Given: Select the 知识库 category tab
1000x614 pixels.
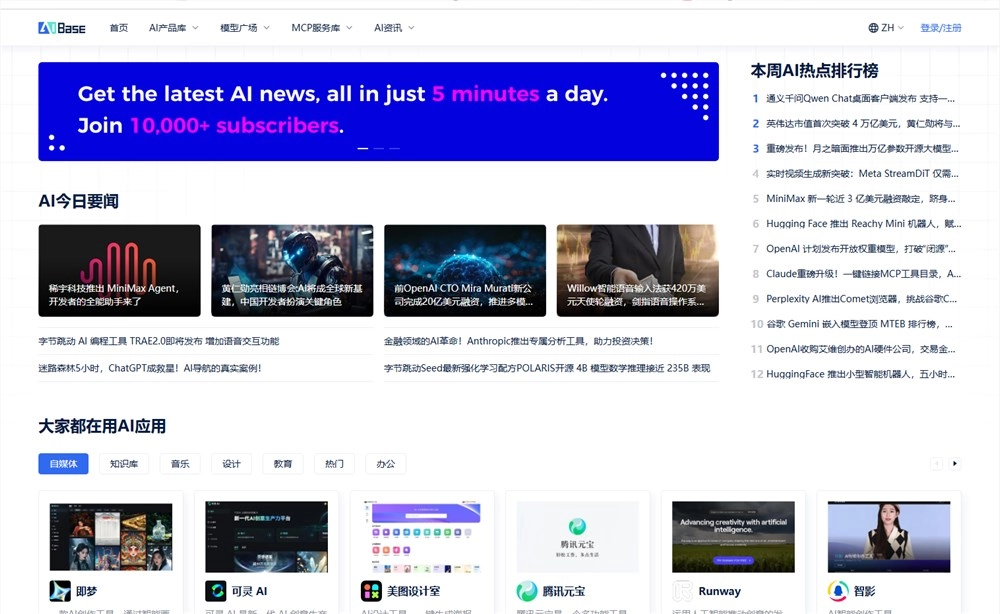Looking at the screenshot, I should point(124,464).
